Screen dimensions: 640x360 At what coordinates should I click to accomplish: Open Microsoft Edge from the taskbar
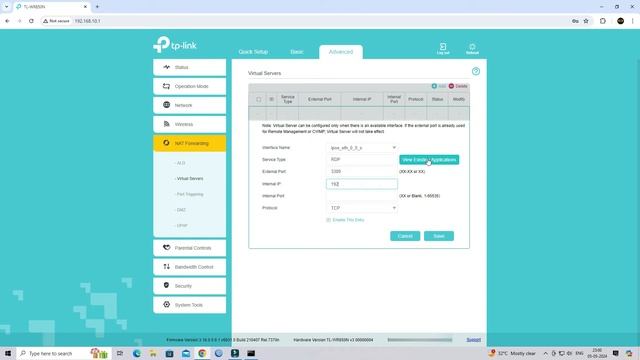click(136, 353)
